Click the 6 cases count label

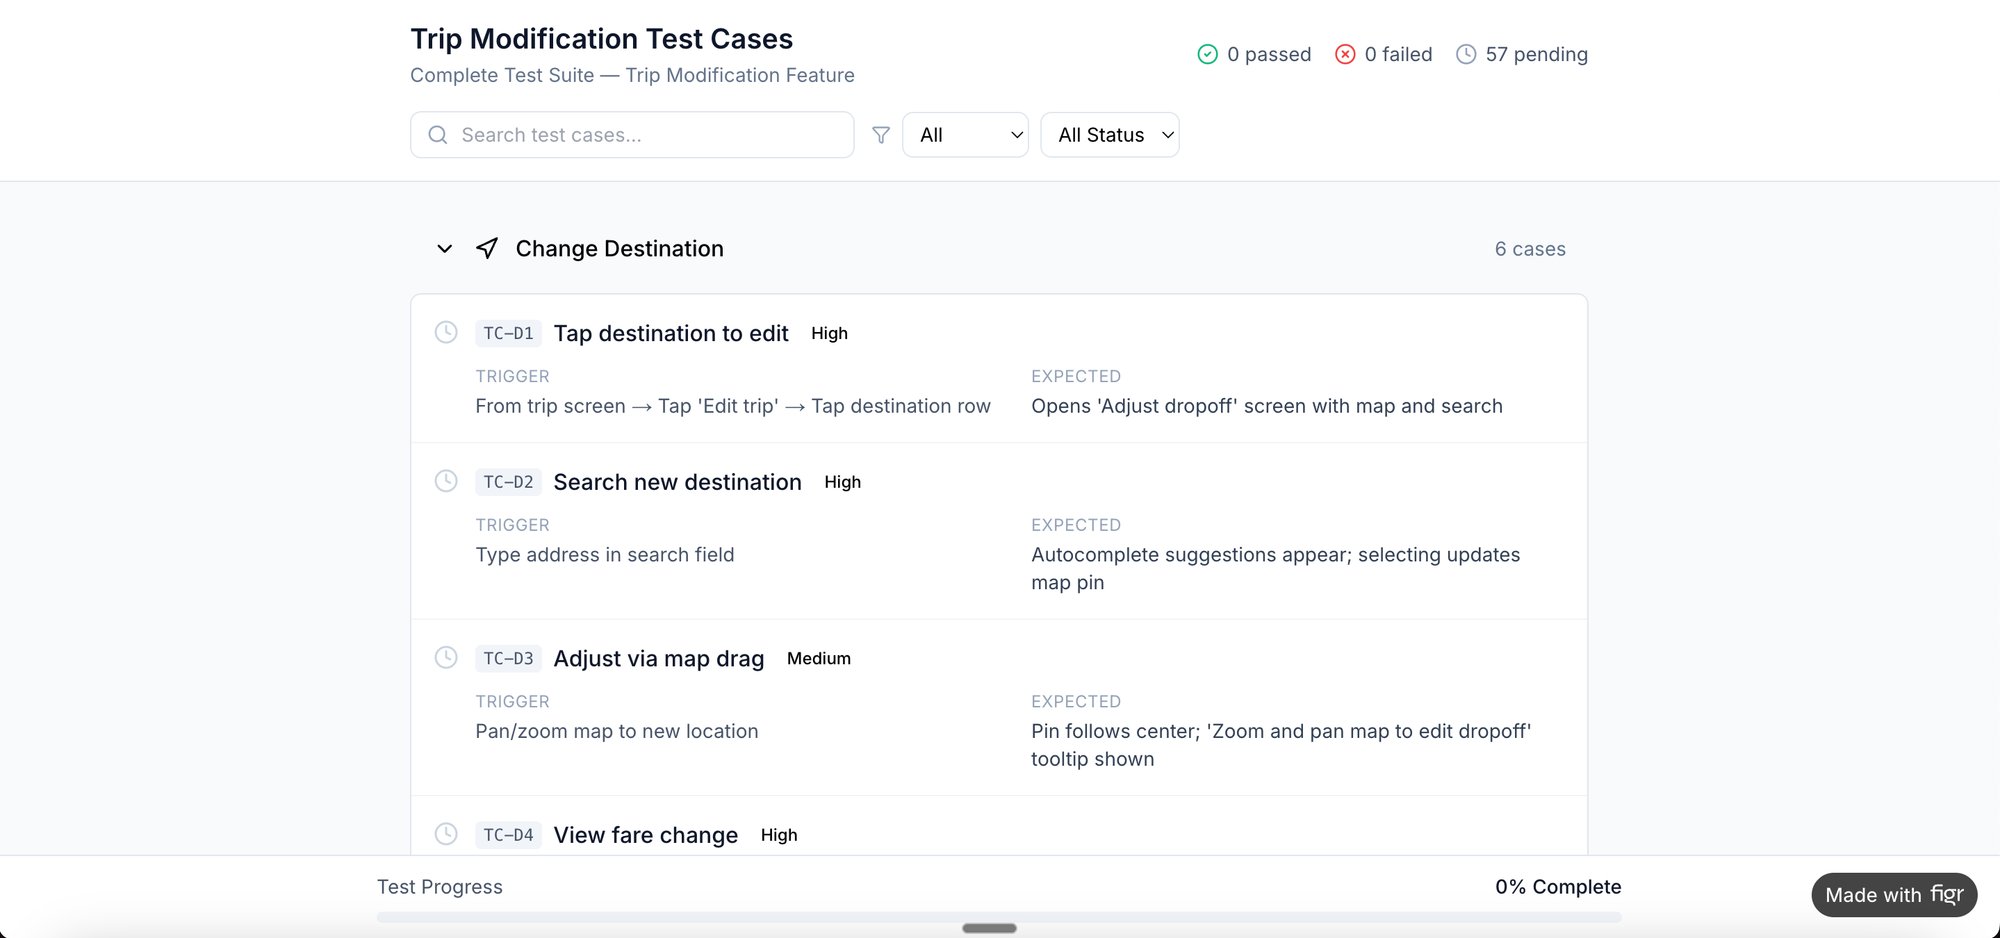point(1530,249)
